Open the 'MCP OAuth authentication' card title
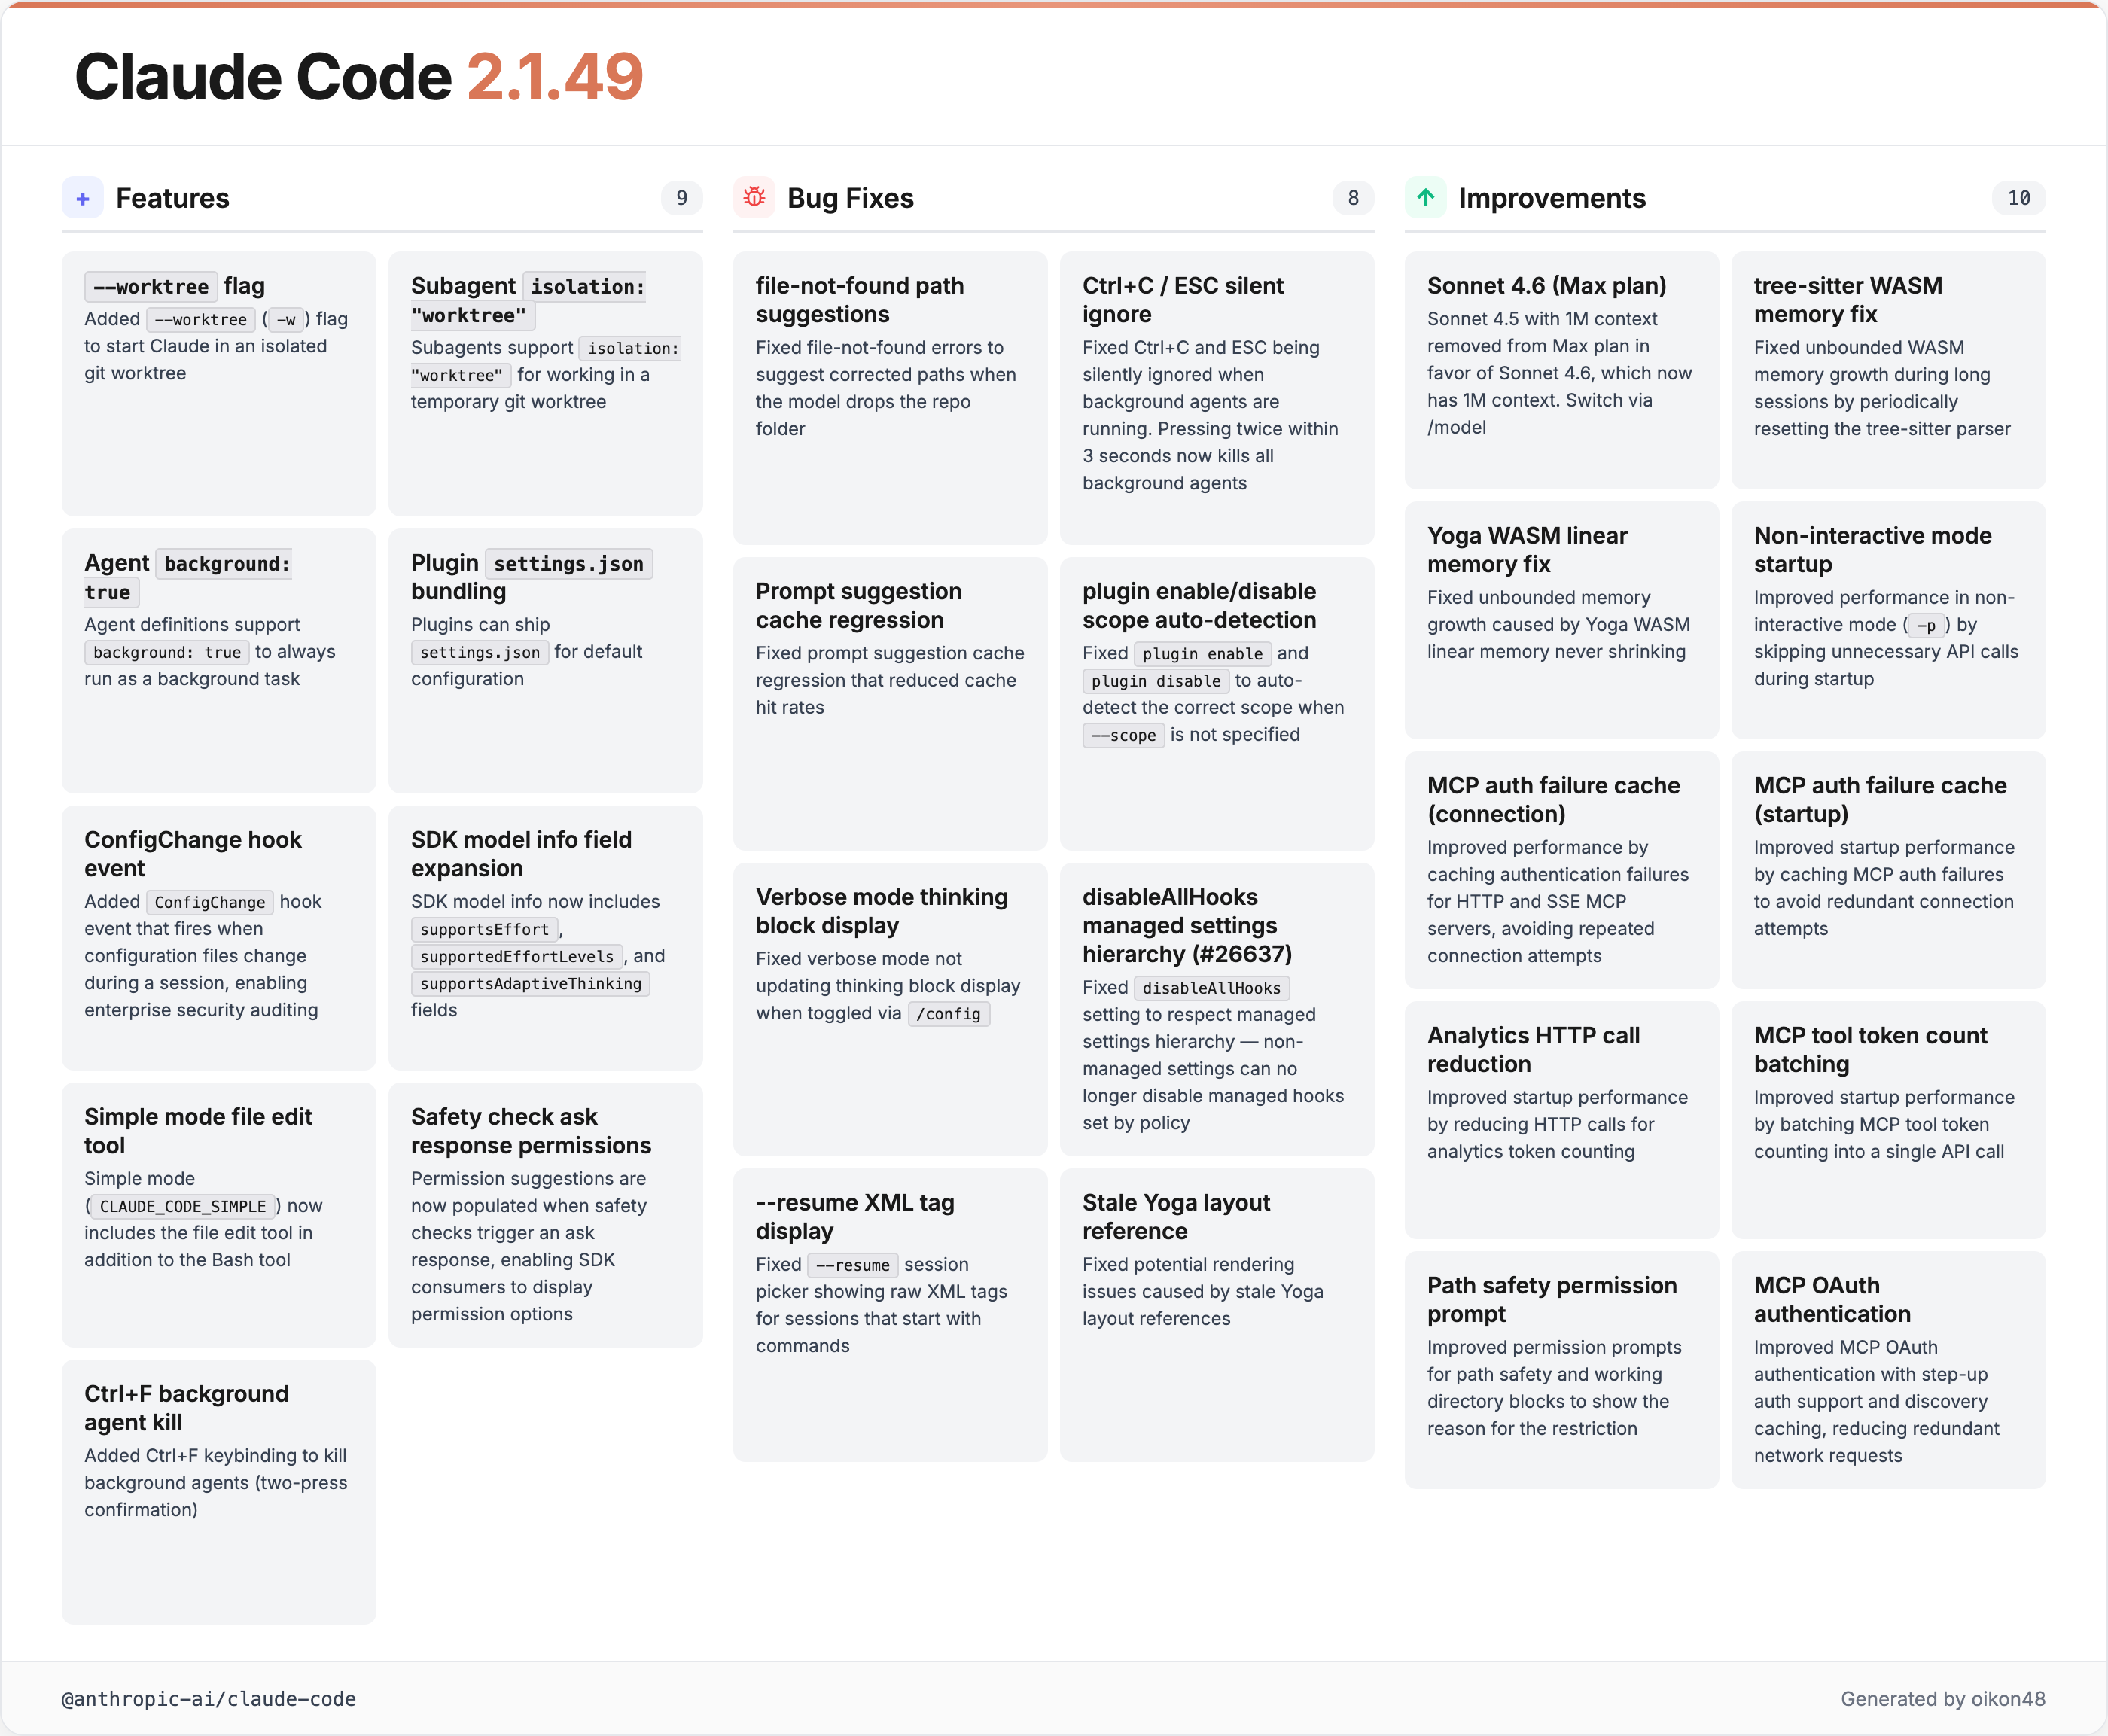 (x=1832, y=1300)
